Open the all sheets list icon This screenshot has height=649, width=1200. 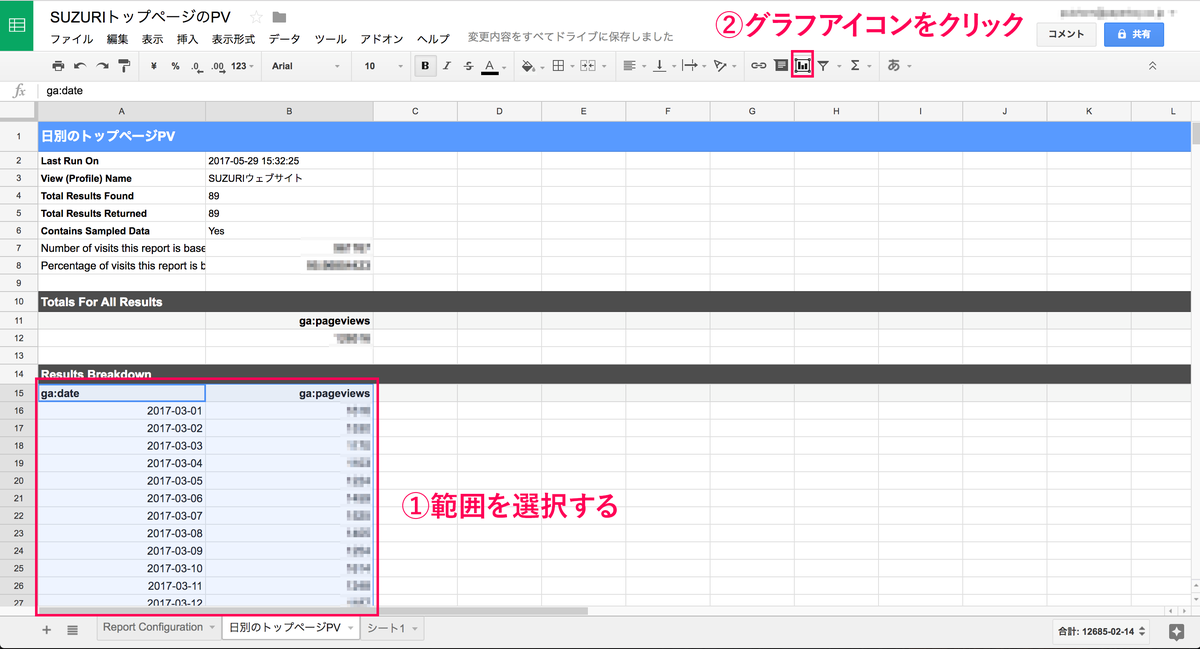click(x=73, y=630)
